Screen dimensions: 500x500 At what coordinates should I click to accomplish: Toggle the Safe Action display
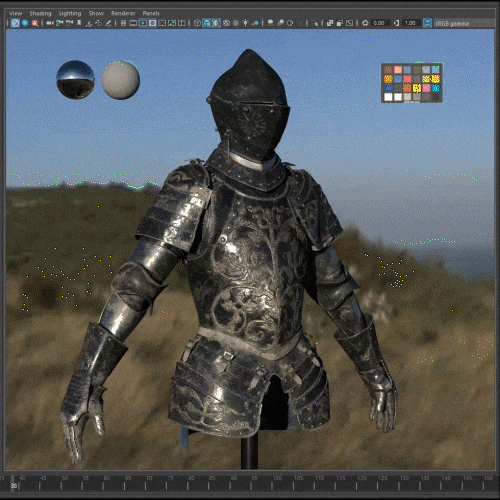pos(172,23)
